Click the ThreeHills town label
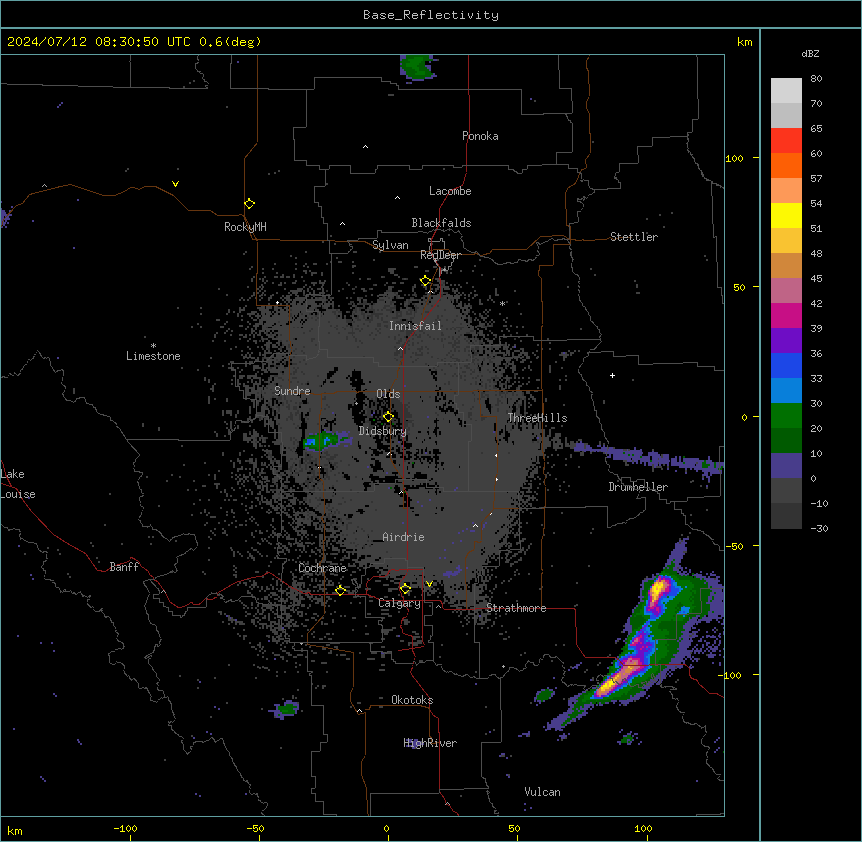This screenshot has width=862, height=842. point(537,418)
